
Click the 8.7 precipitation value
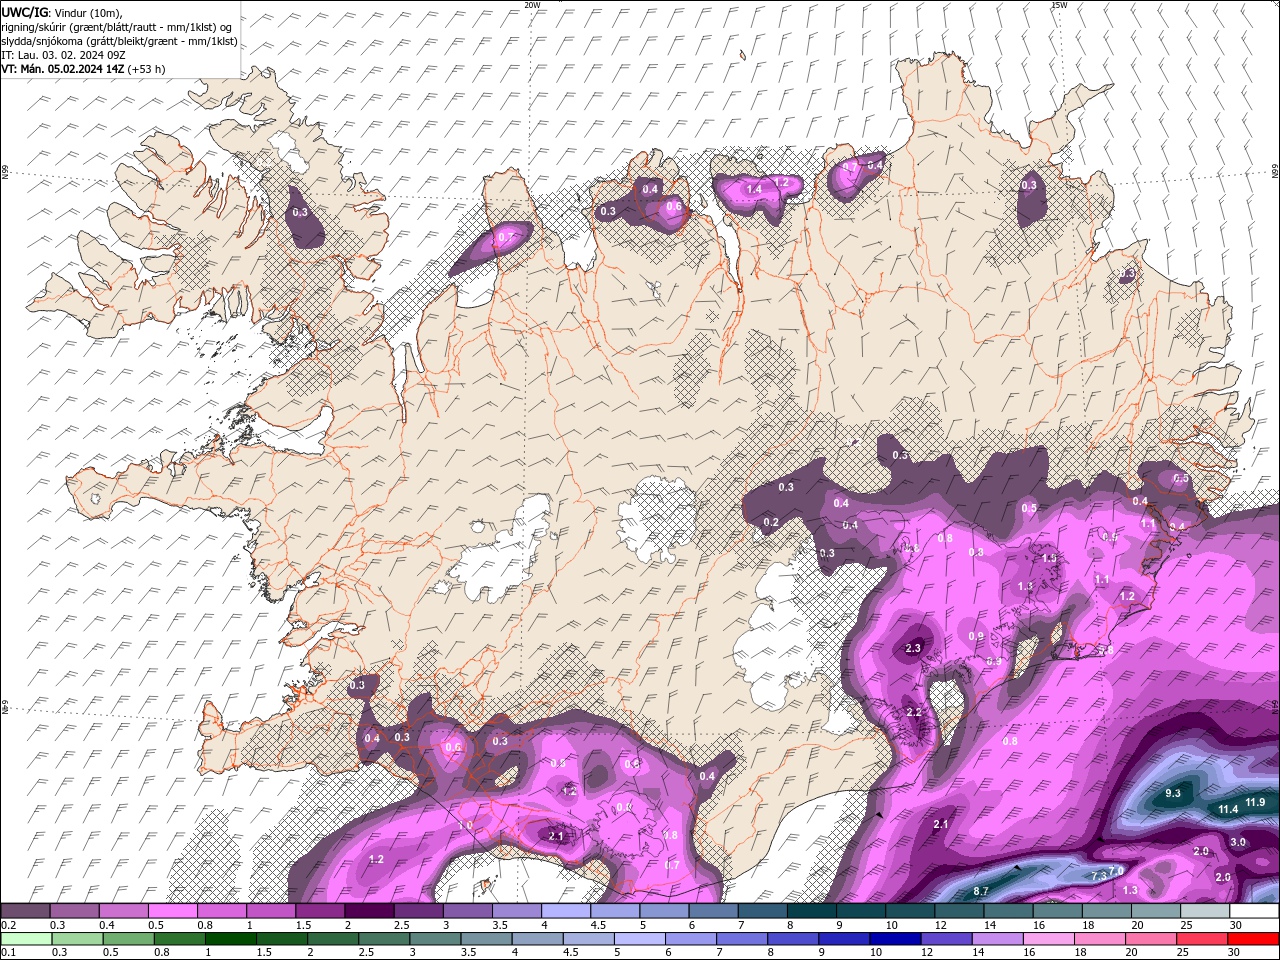pos(981,891)
